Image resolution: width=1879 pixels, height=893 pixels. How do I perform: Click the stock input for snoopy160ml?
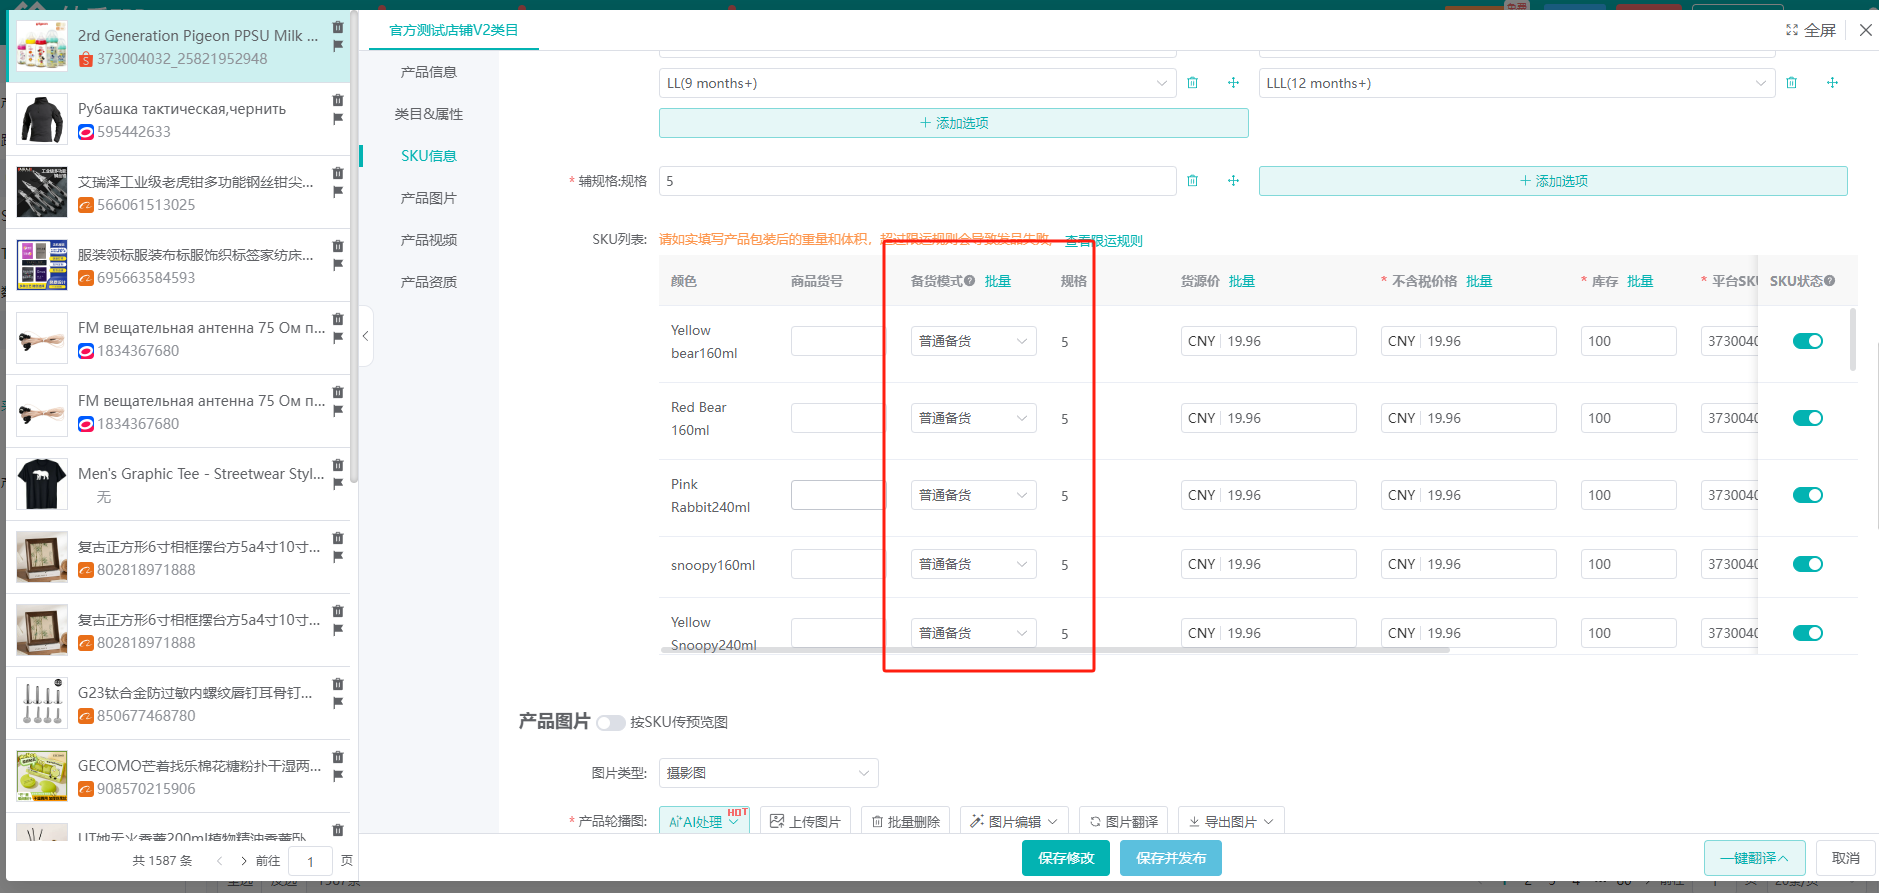click(x=1627, y=564)
